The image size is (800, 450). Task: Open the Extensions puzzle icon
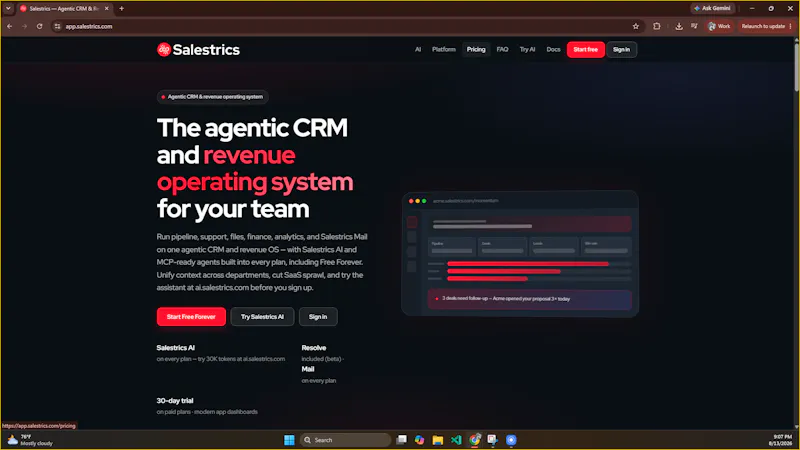tap(657, 26)
